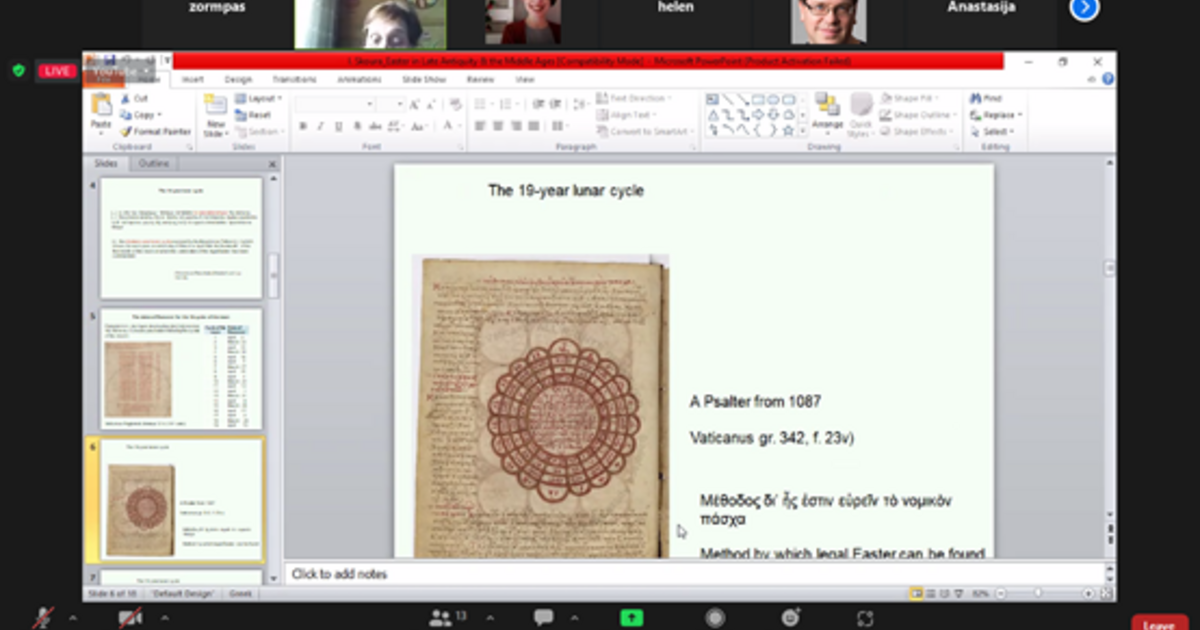Click the Zoom record icon

point(714,618)
